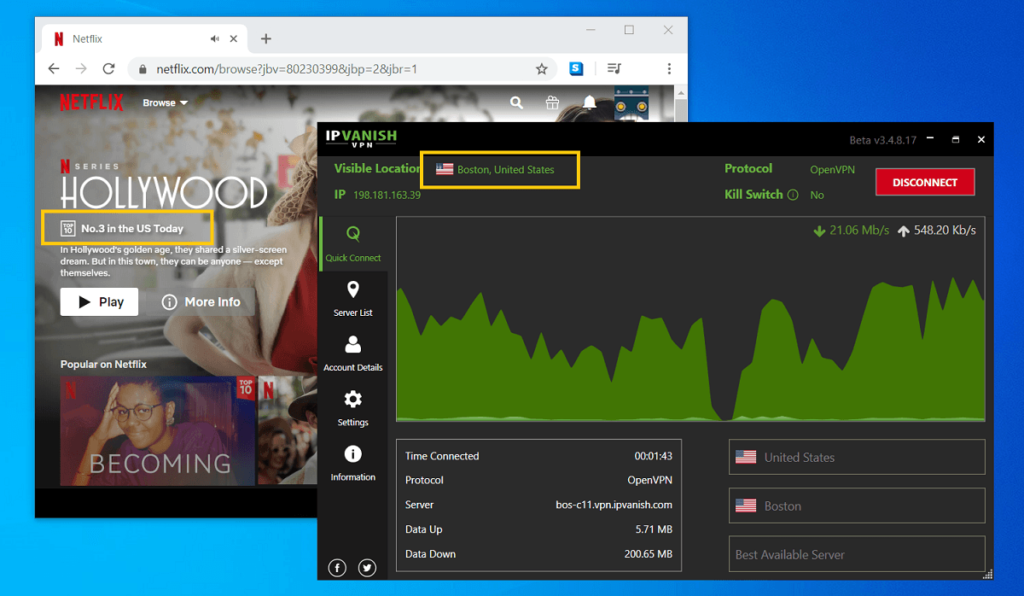Mute the Netflix tab audio icon
The height and width of the screenshot is (596, 1024).
214,39
